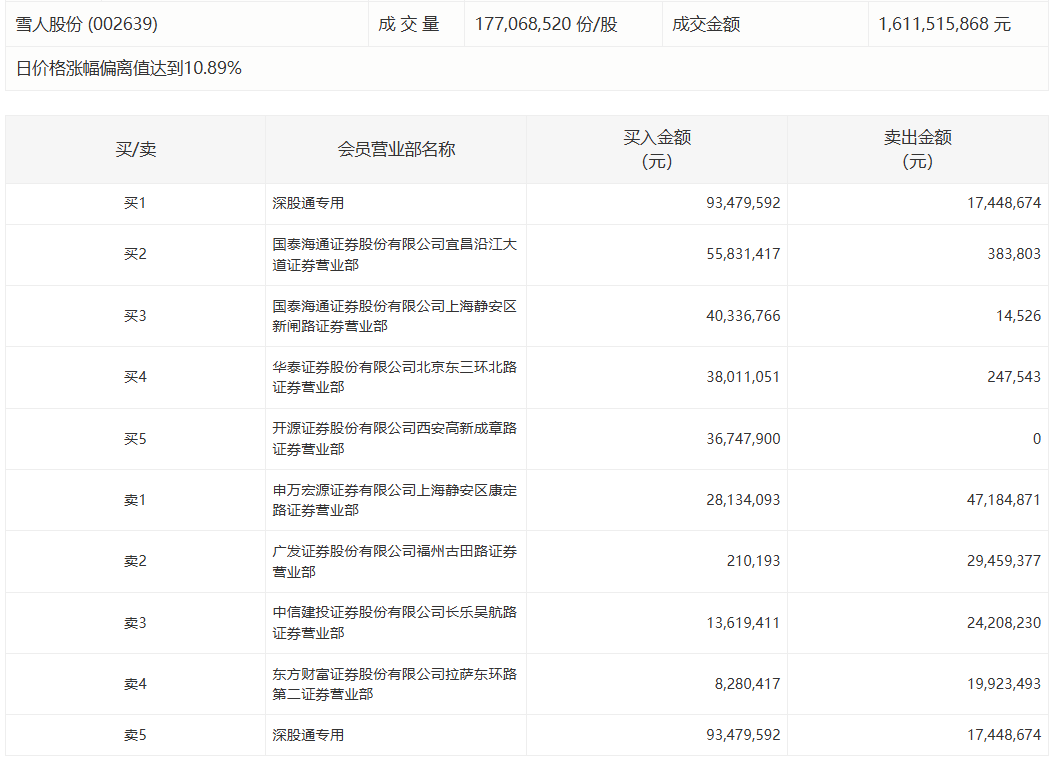The image size is (1054, 763).
Task: Open 中信建投证券 长乐吴航路证券营业部
Action: click(x=394, y=622)
